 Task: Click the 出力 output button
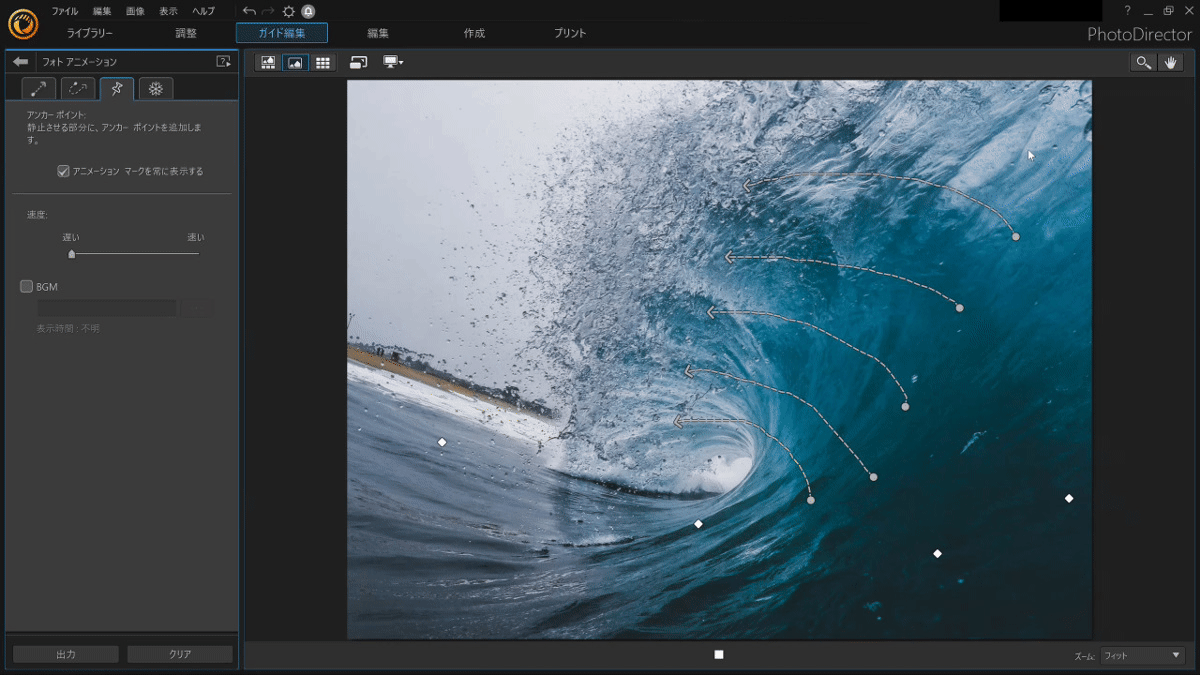click(x=64, y=653)
